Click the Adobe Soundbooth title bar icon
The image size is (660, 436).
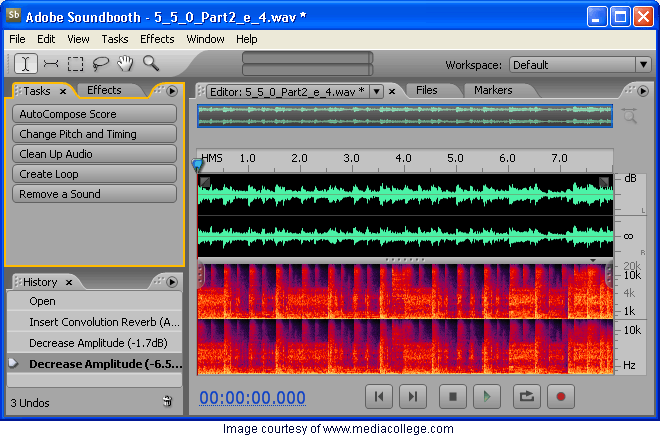click(13, 15)
